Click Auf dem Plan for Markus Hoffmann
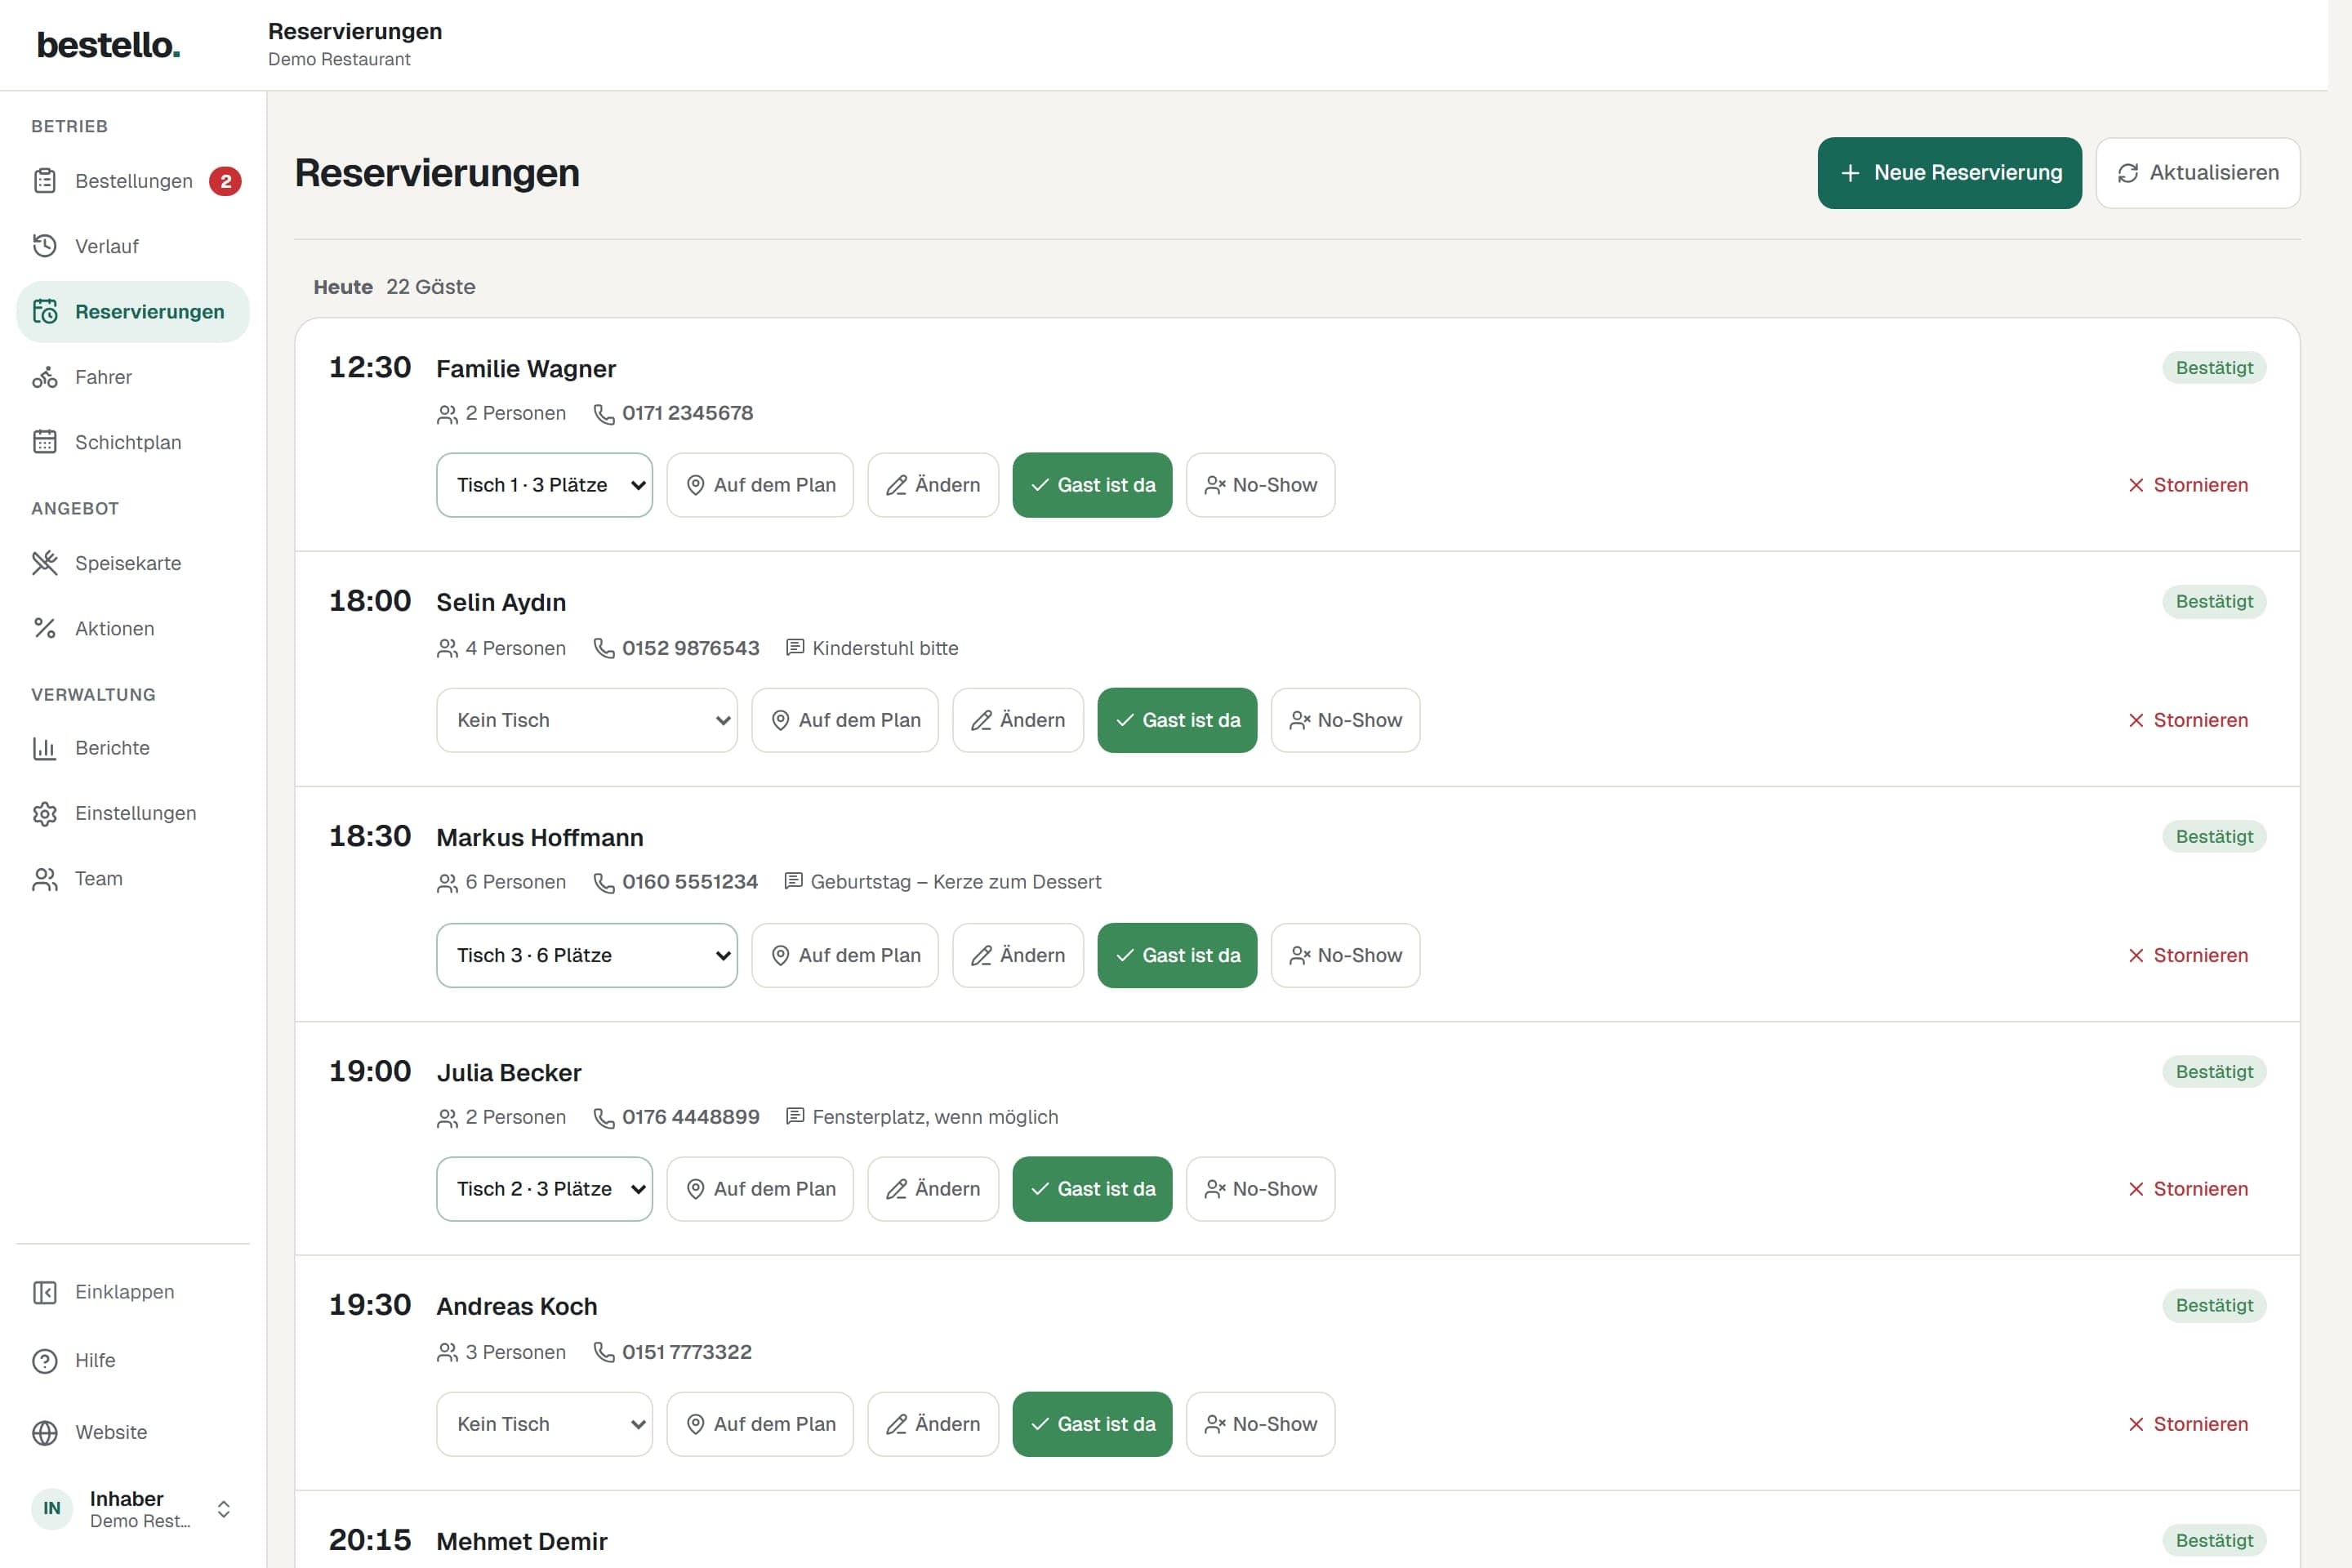Image resolution: width=2352 pixels, height=1568 pixels. pos(845,955)
